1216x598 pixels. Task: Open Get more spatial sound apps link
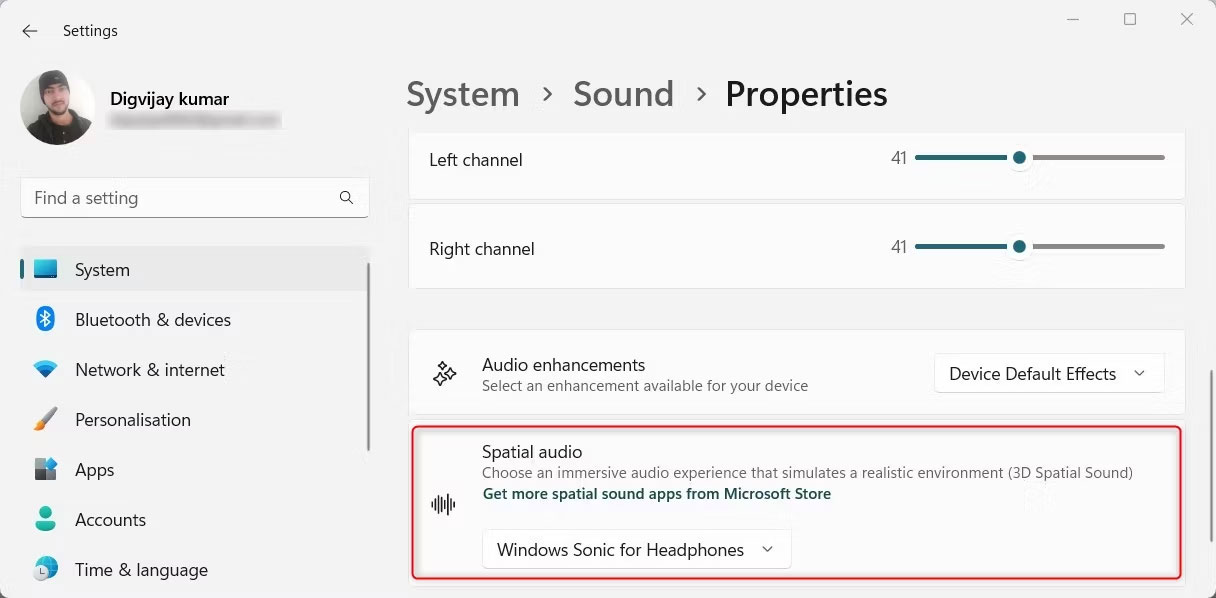tap(657, 493)
